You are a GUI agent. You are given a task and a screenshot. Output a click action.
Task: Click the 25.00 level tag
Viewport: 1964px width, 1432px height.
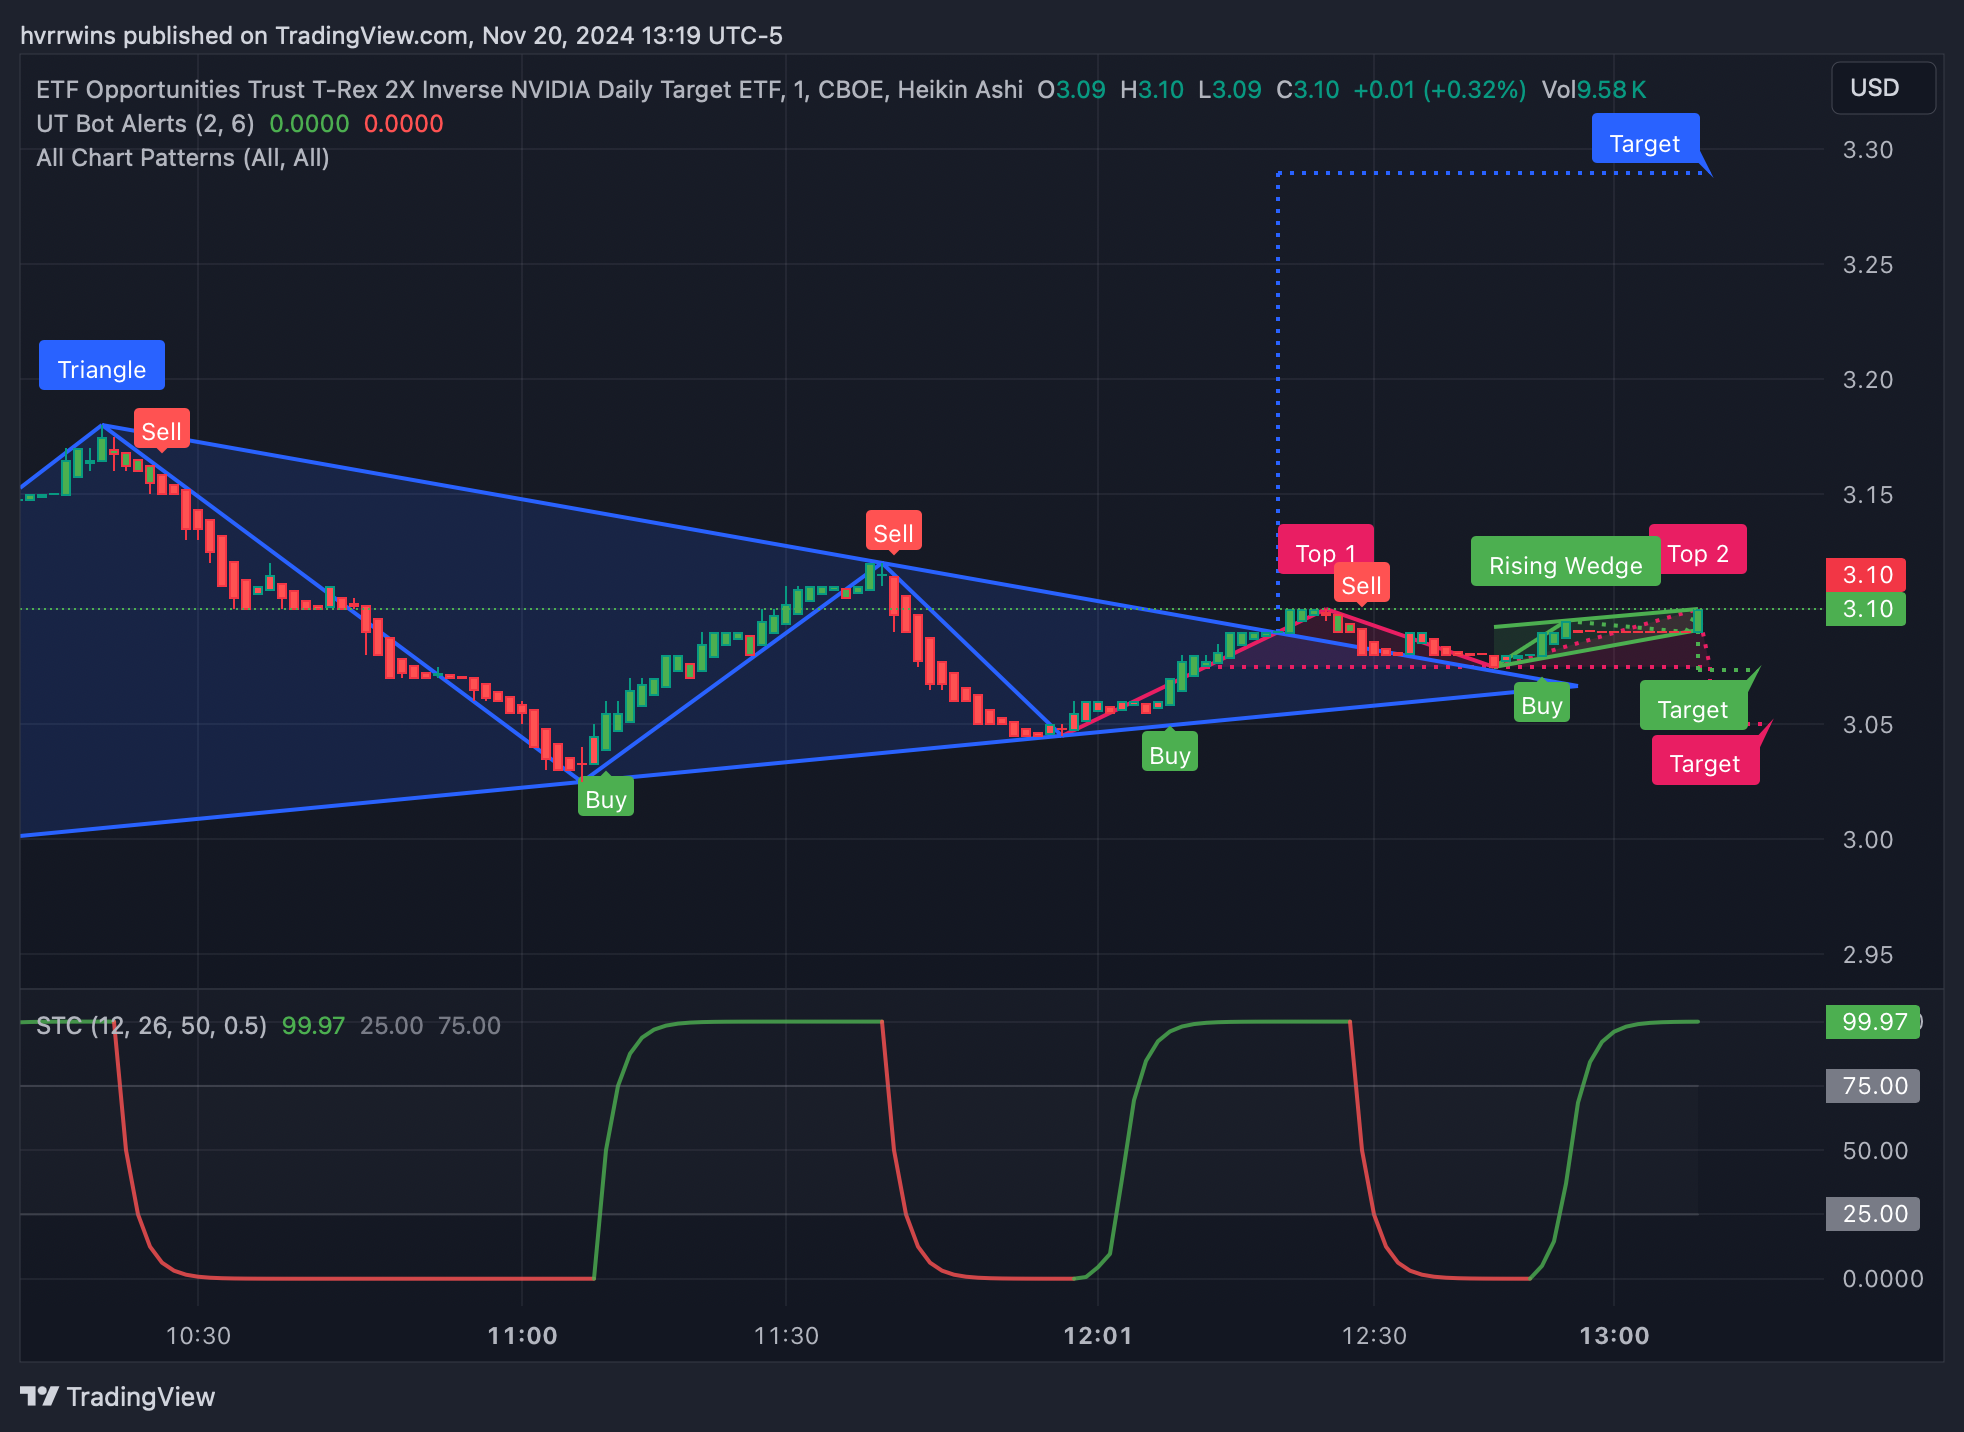point(1873,1214)
